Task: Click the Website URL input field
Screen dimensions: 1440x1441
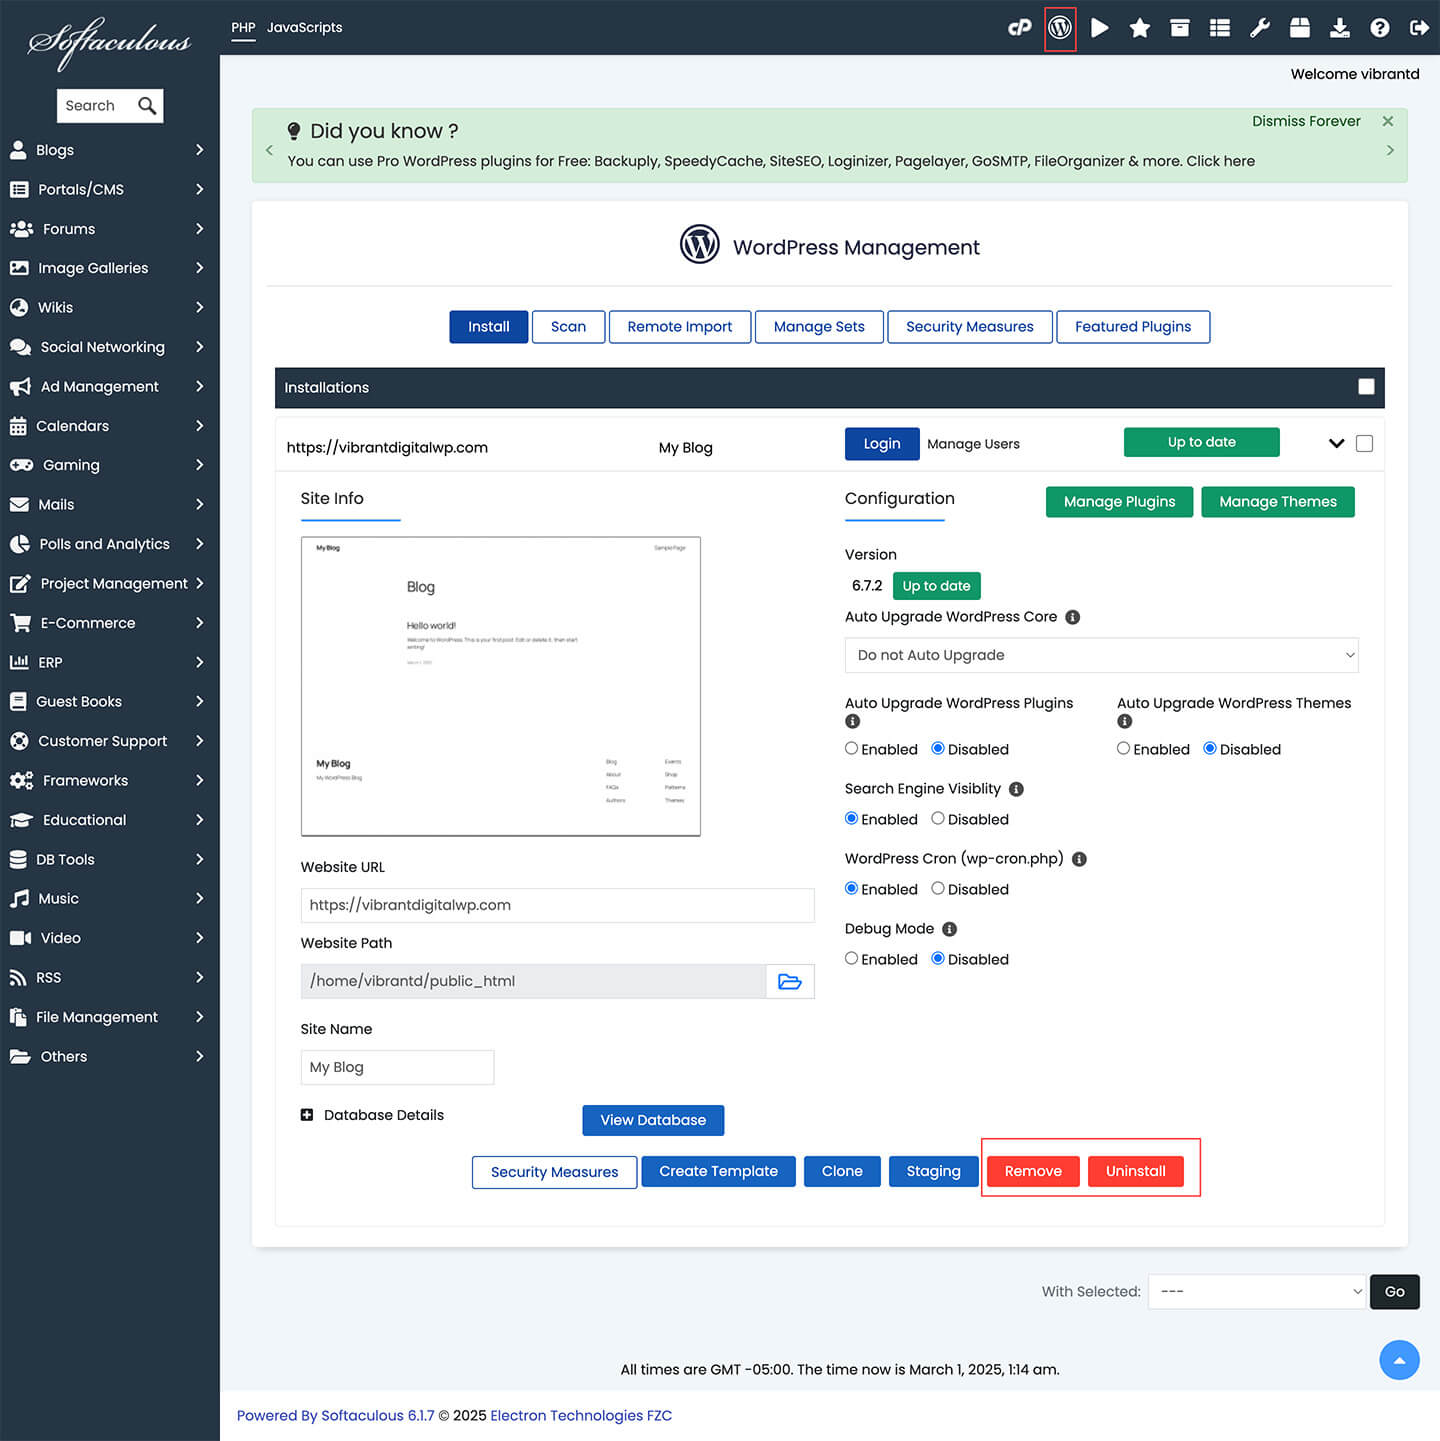Action: (557, 905)
